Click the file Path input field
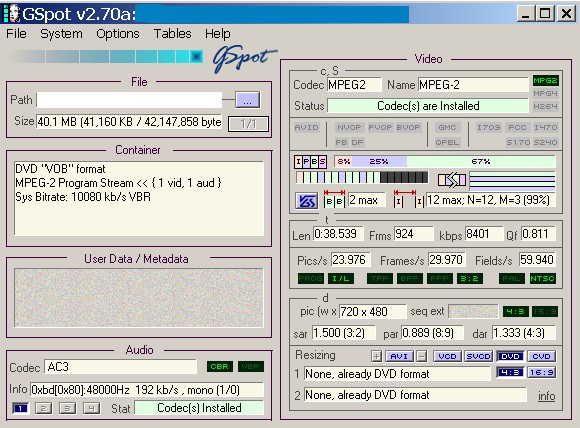The width and height of the screenshot is (580, 428). pos(129,100)
